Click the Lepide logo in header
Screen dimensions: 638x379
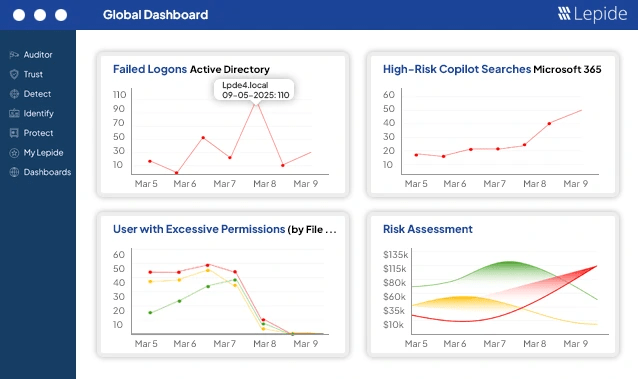[x=592, y=14]
